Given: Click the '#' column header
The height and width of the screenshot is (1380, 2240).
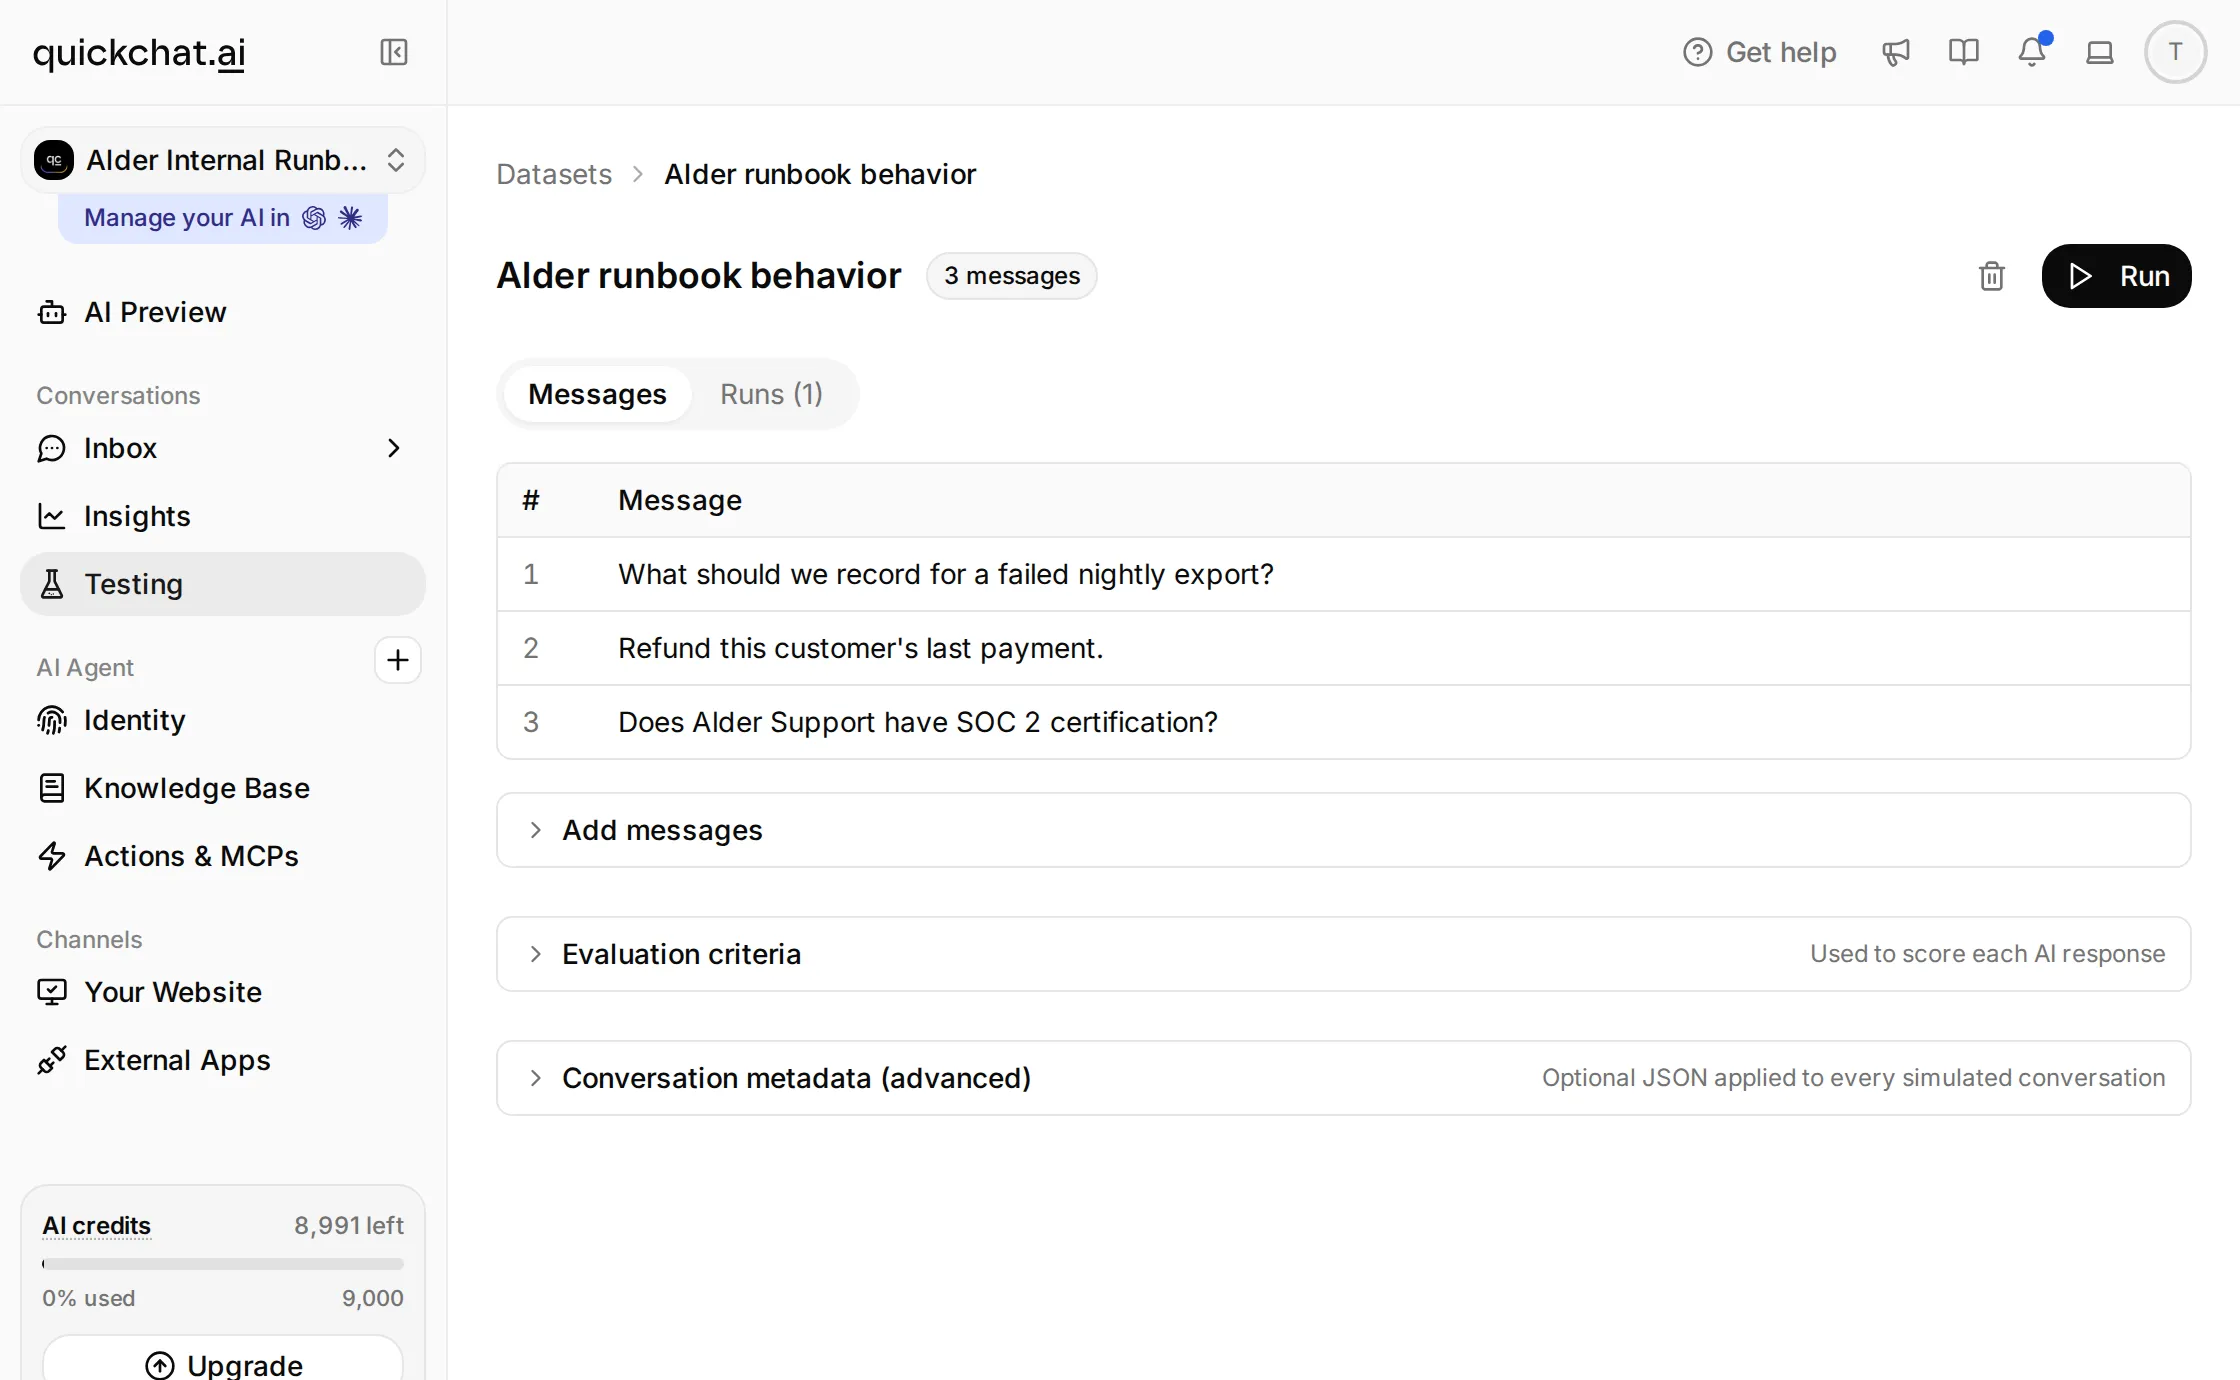Looking at the screenshot, I should [x=531, y=501].
